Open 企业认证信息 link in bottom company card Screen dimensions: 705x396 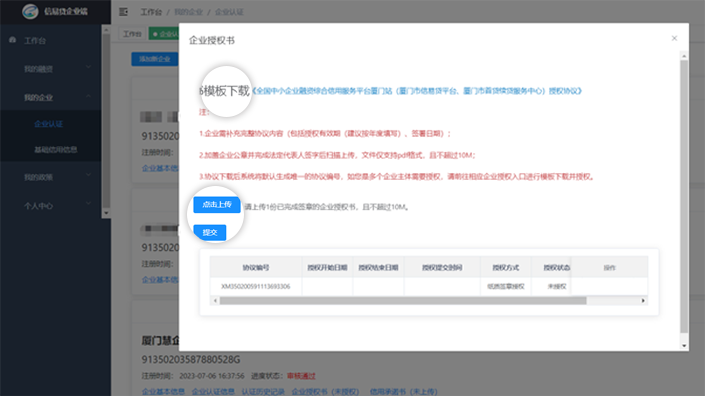point(213,392)
